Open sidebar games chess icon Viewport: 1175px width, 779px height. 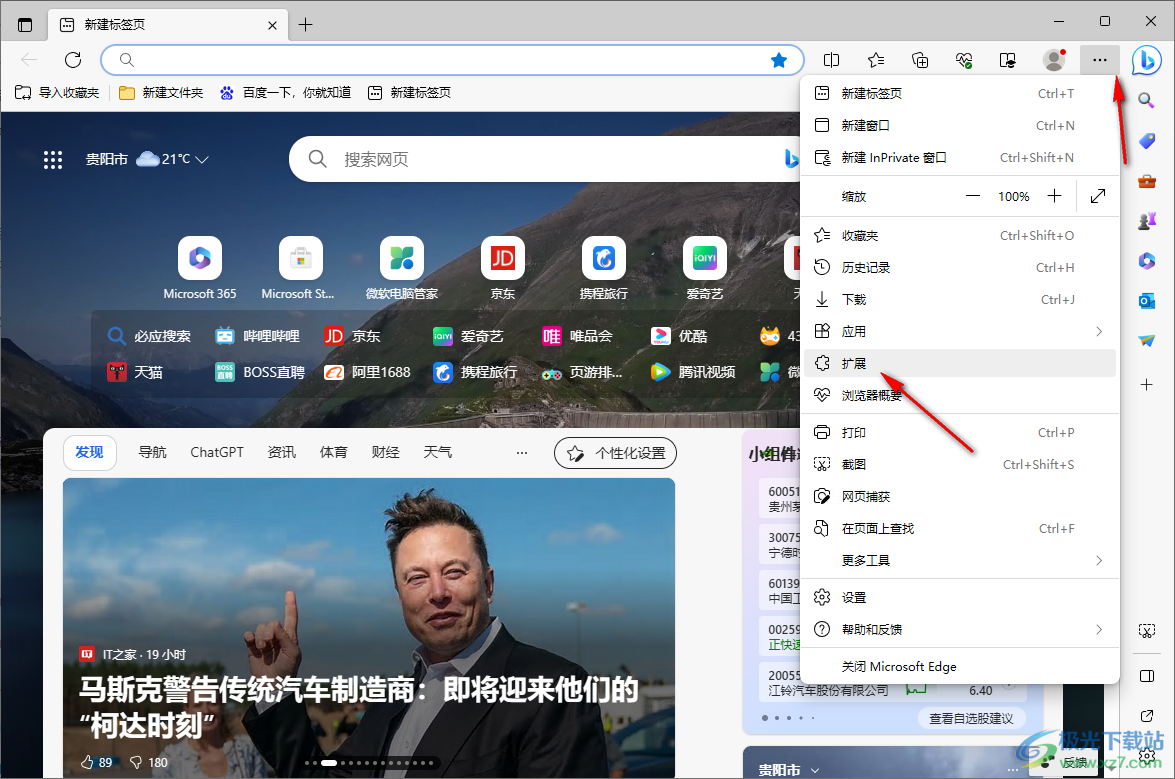tap(1147, 221)
